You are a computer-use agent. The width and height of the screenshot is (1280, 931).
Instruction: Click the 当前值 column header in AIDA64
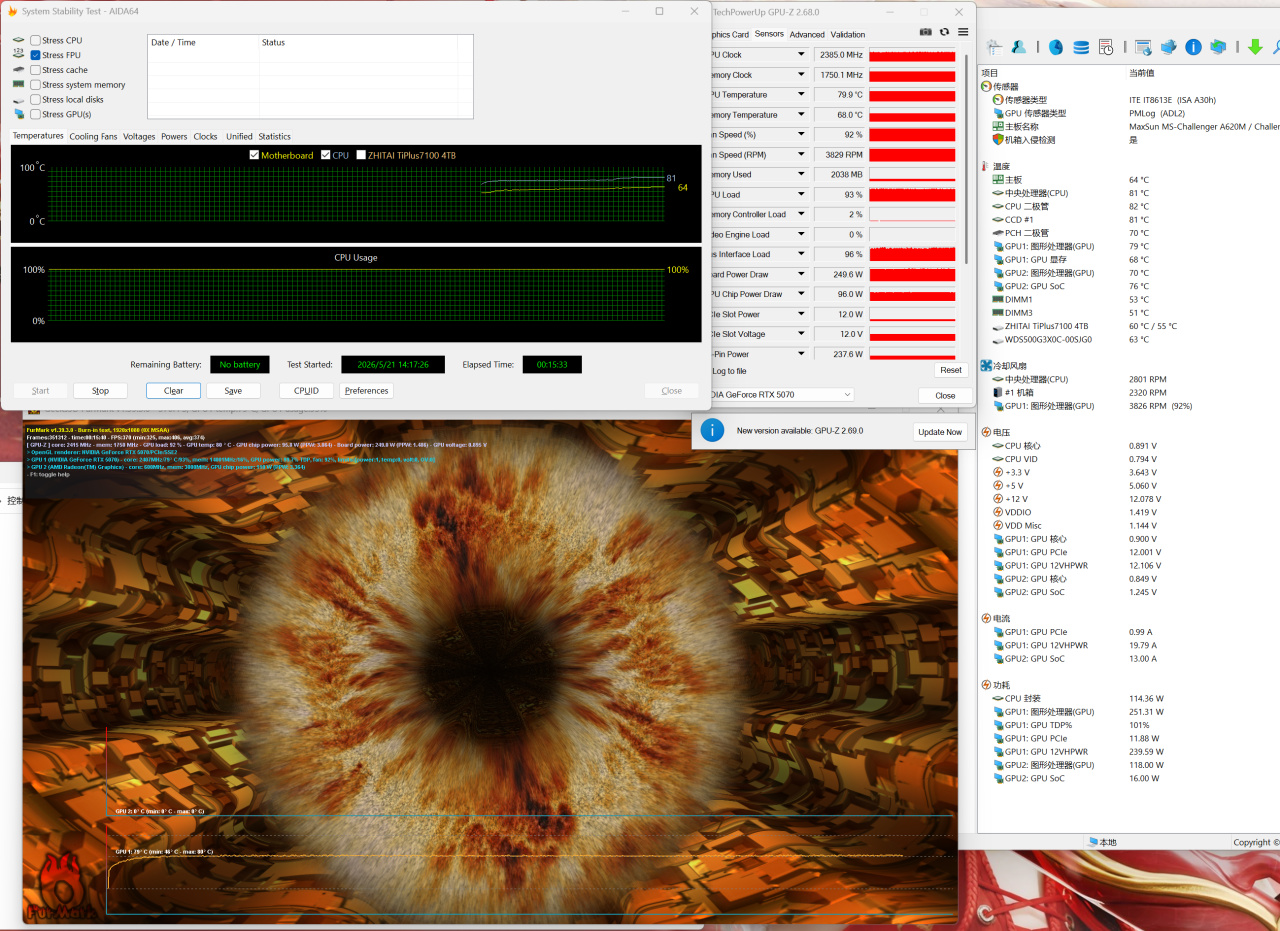1142,73
